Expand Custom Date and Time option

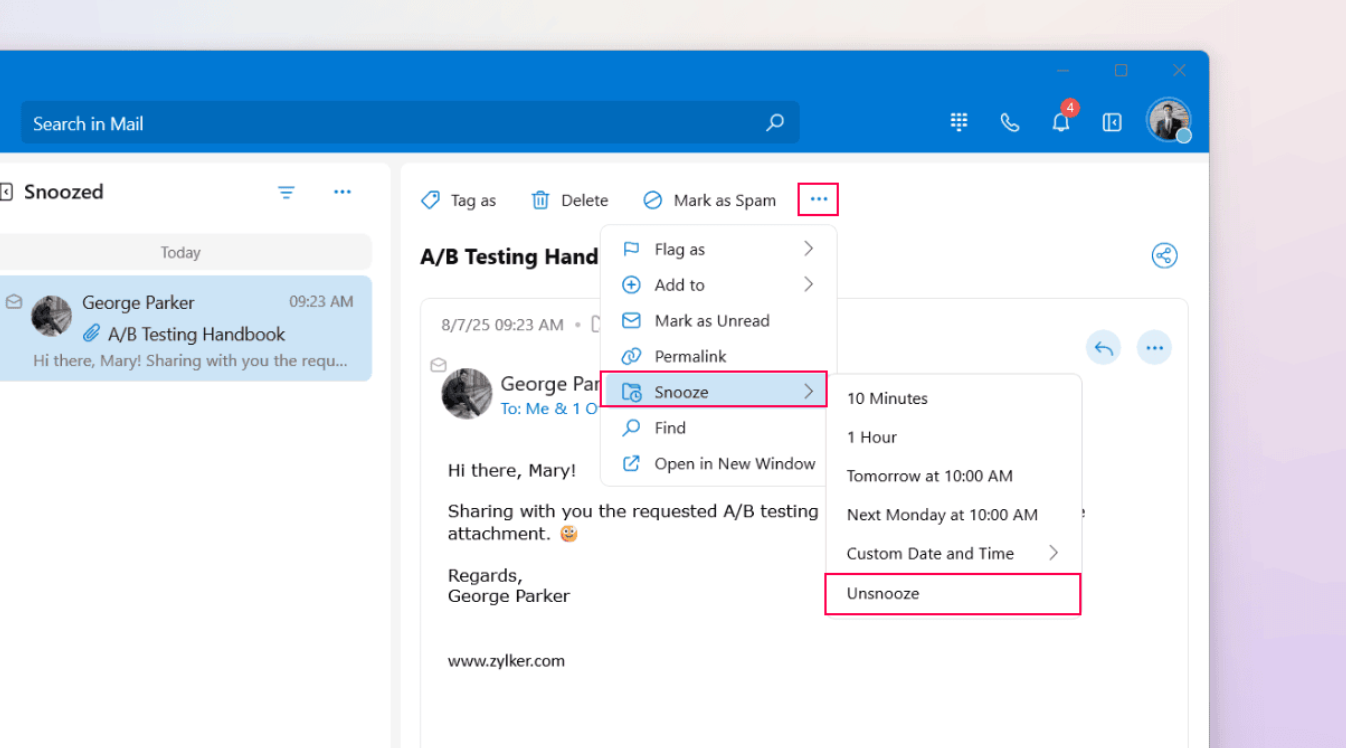(954, 553)
